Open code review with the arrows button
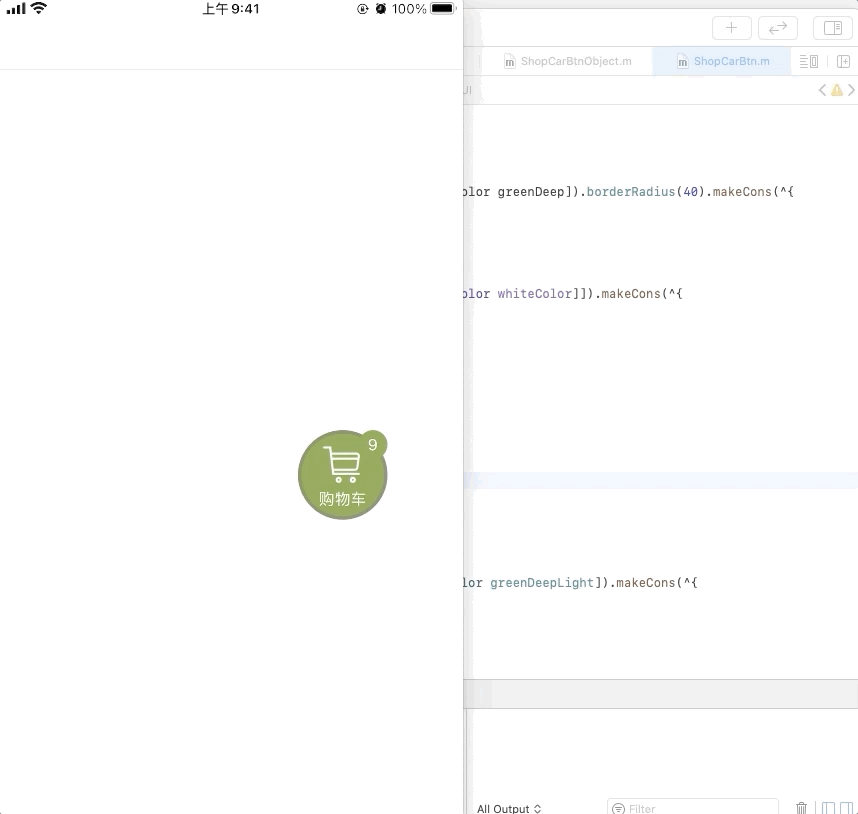This screenshot has width=858, height=814. 778,28
